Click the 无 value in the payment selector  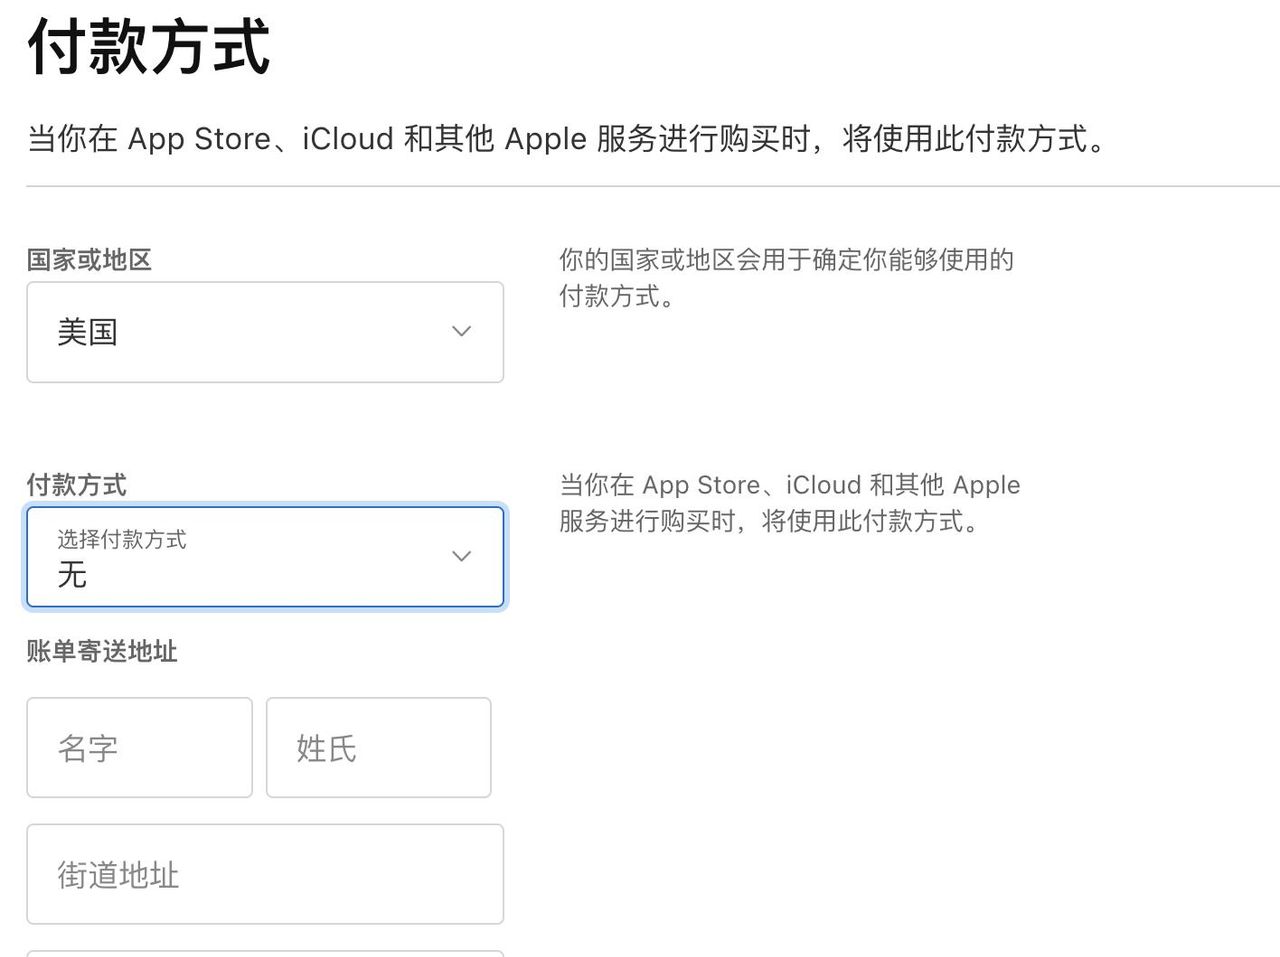(x=72, y=575)
